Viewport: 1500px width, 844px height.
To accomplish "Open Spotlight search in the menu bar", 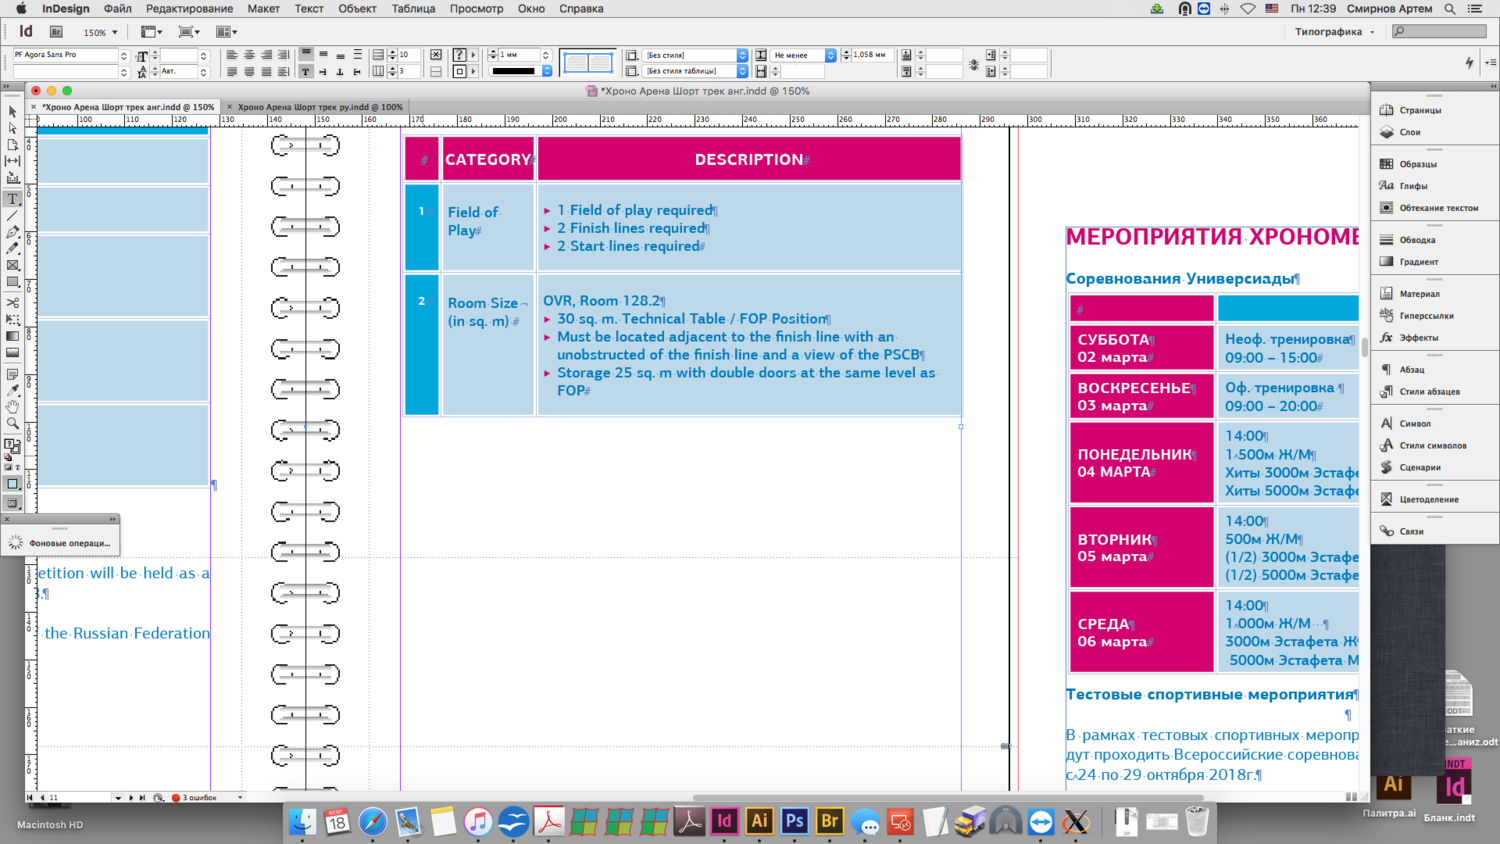I will (1450, 9).
